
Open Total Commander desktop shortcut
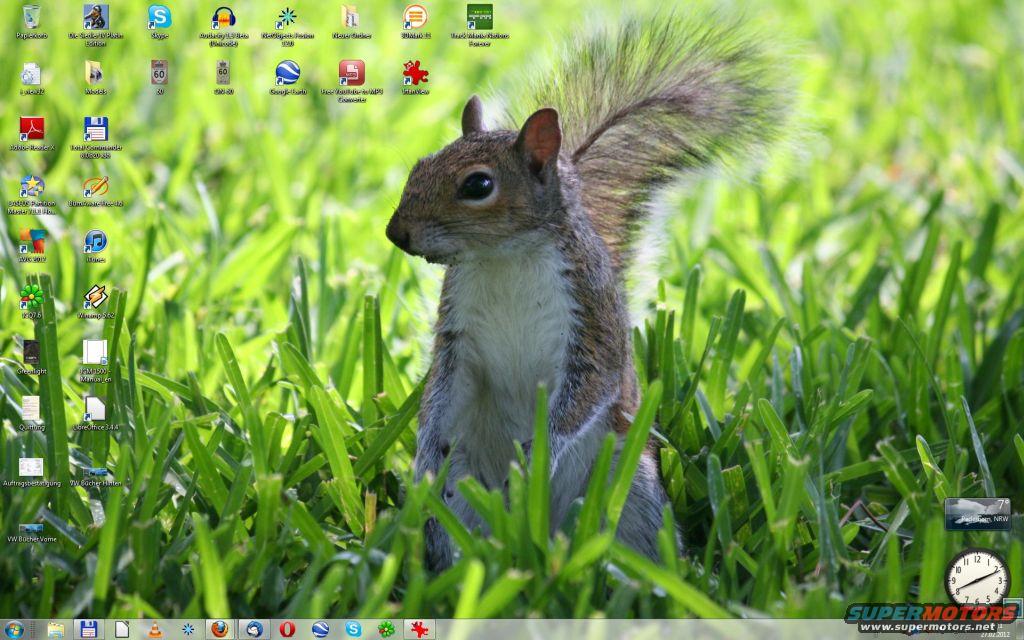(96, 129)
